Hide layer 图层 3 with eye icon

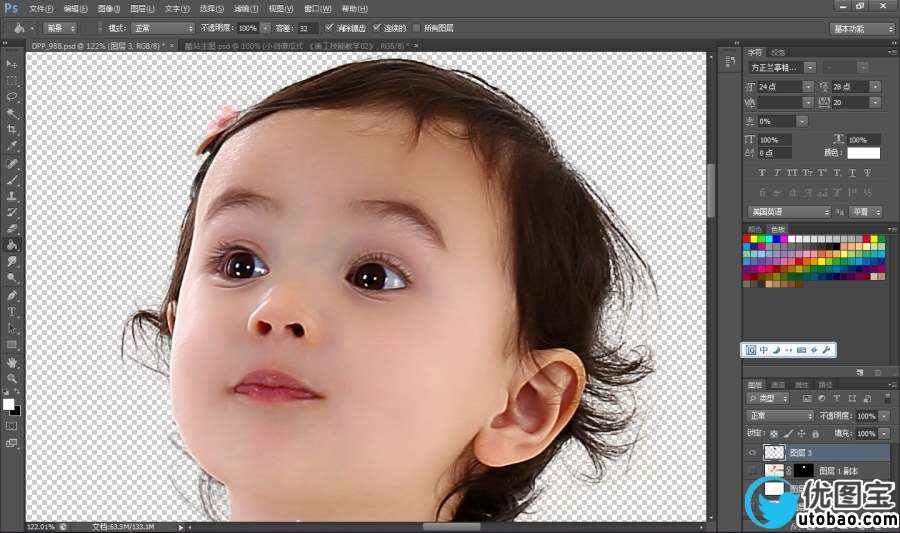(752, 453)
